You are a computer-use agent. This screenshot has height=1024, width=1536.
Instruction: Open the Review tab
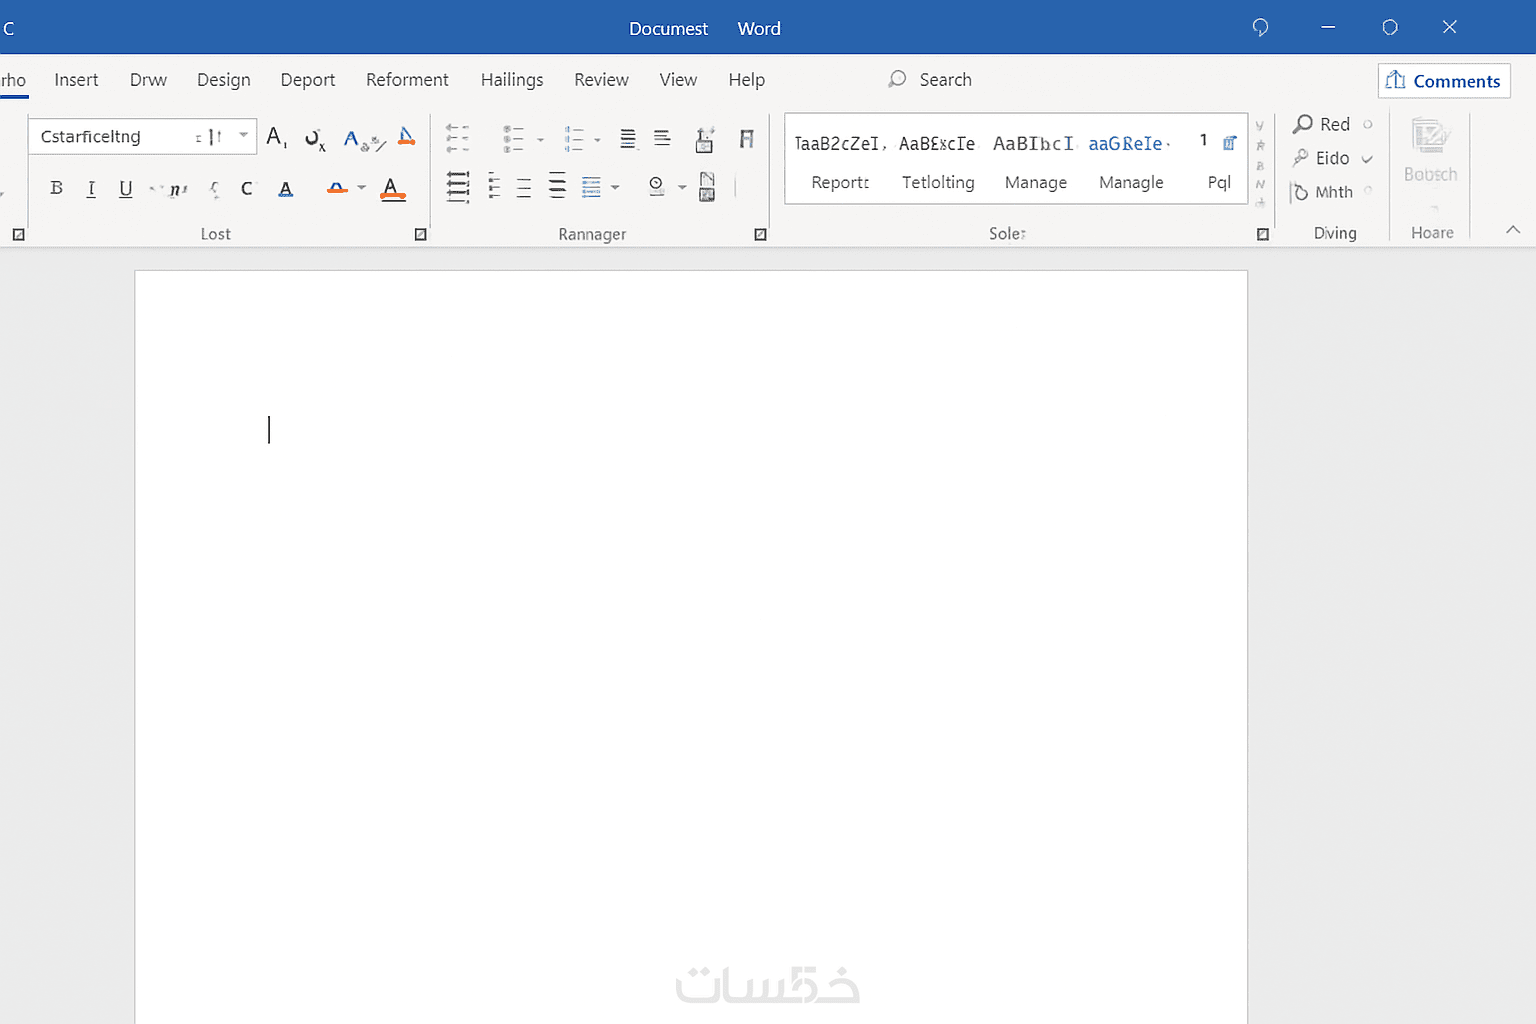(x=601, y=80)
